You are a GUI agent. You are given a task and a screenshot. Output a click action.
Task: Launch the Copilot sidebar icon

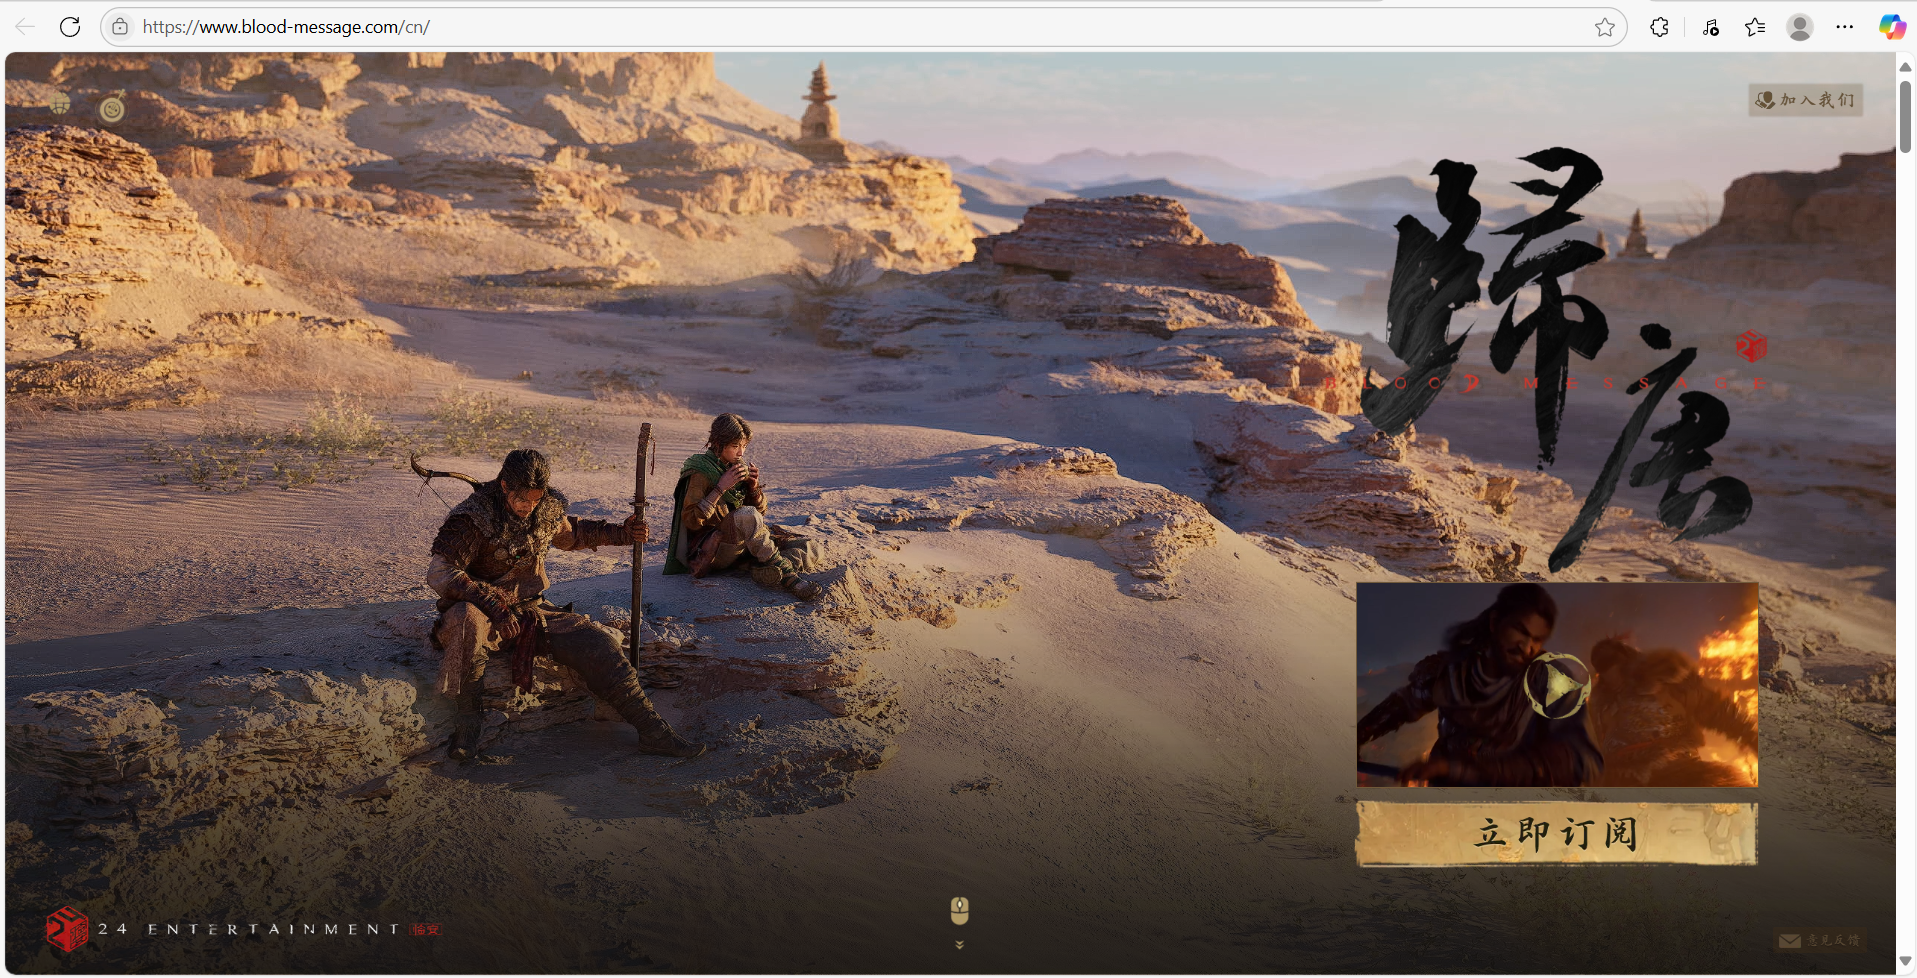[x=1891, y=27]
